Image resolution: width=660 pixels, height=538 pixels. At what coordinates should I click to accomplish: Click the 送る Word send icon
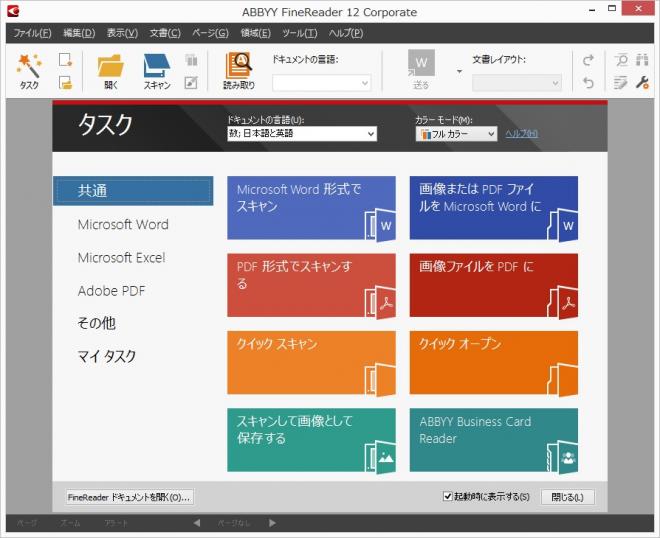[x=421, y=63]
